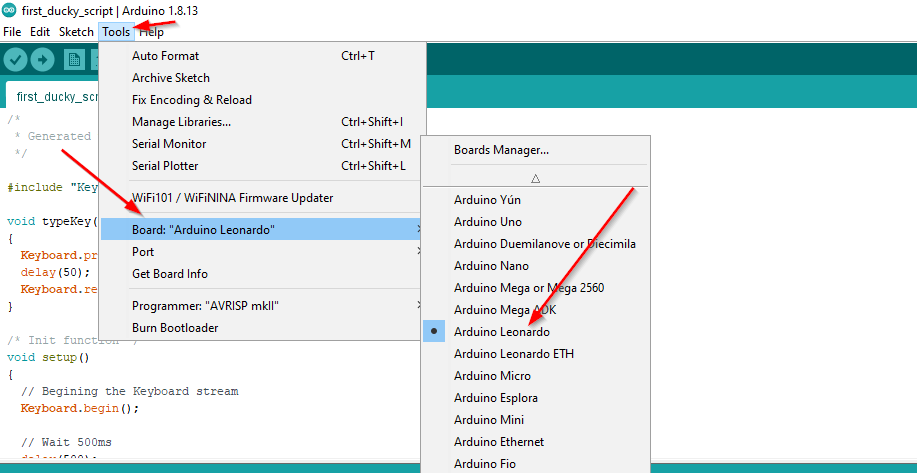The height and width of the screenshot is (473, 917).
Task: Click the Verify checkmark toolbar button
Action: pyautogui.click(x=15, y=60)
